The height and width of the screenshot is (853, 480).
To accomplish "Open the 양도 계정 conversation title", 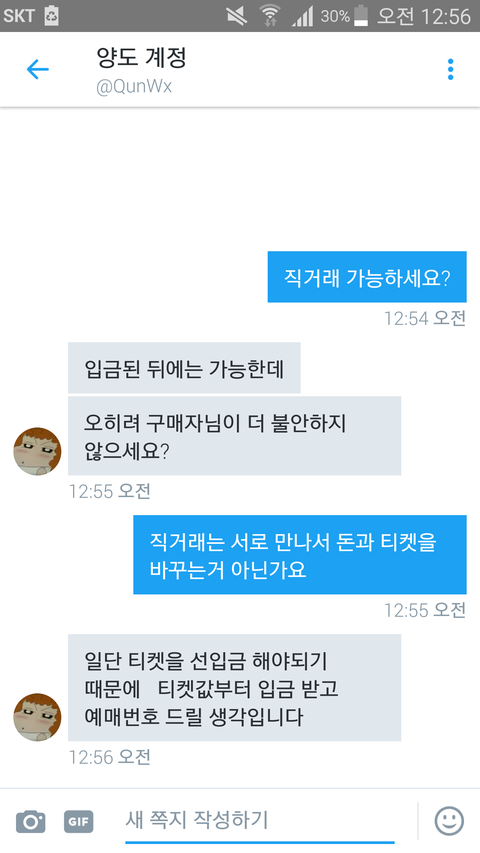I will tap(141, 58).
